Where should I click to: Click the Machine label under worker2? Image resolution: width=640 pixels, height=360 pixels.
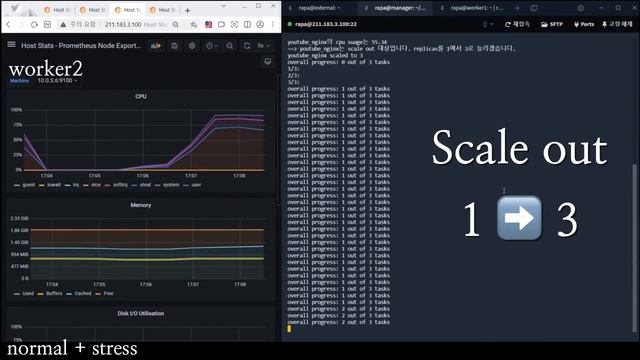click(19, 81)
